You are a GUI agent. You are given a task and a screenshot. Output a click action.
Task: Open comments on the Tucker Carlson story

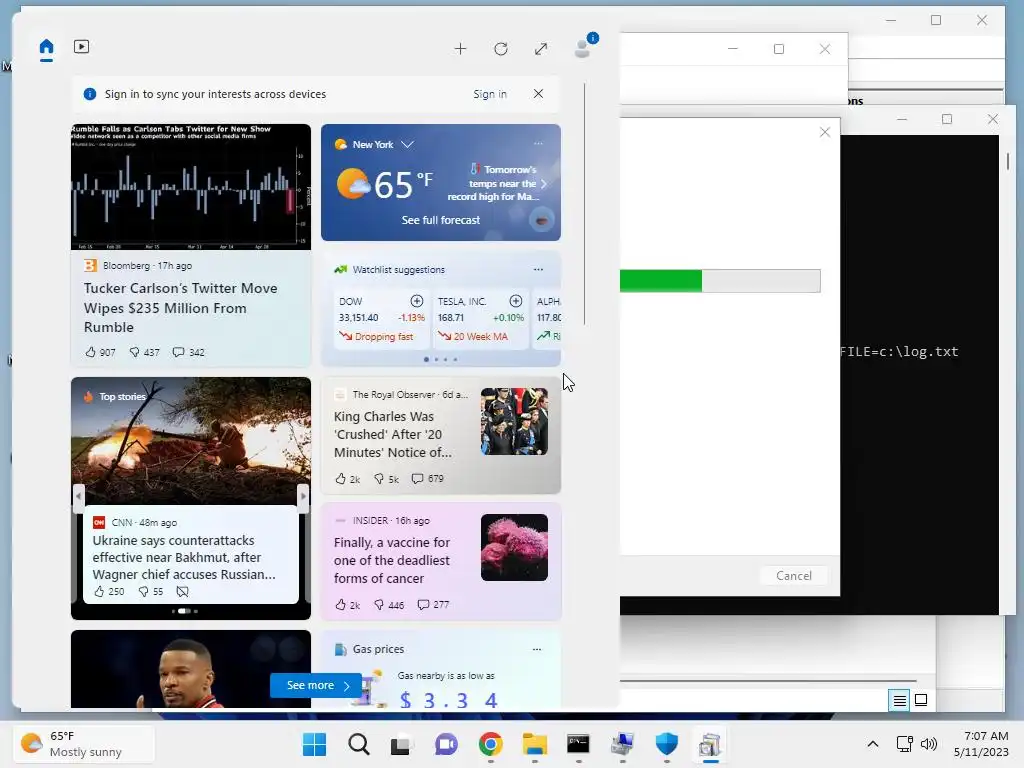(x=188, y=352)
